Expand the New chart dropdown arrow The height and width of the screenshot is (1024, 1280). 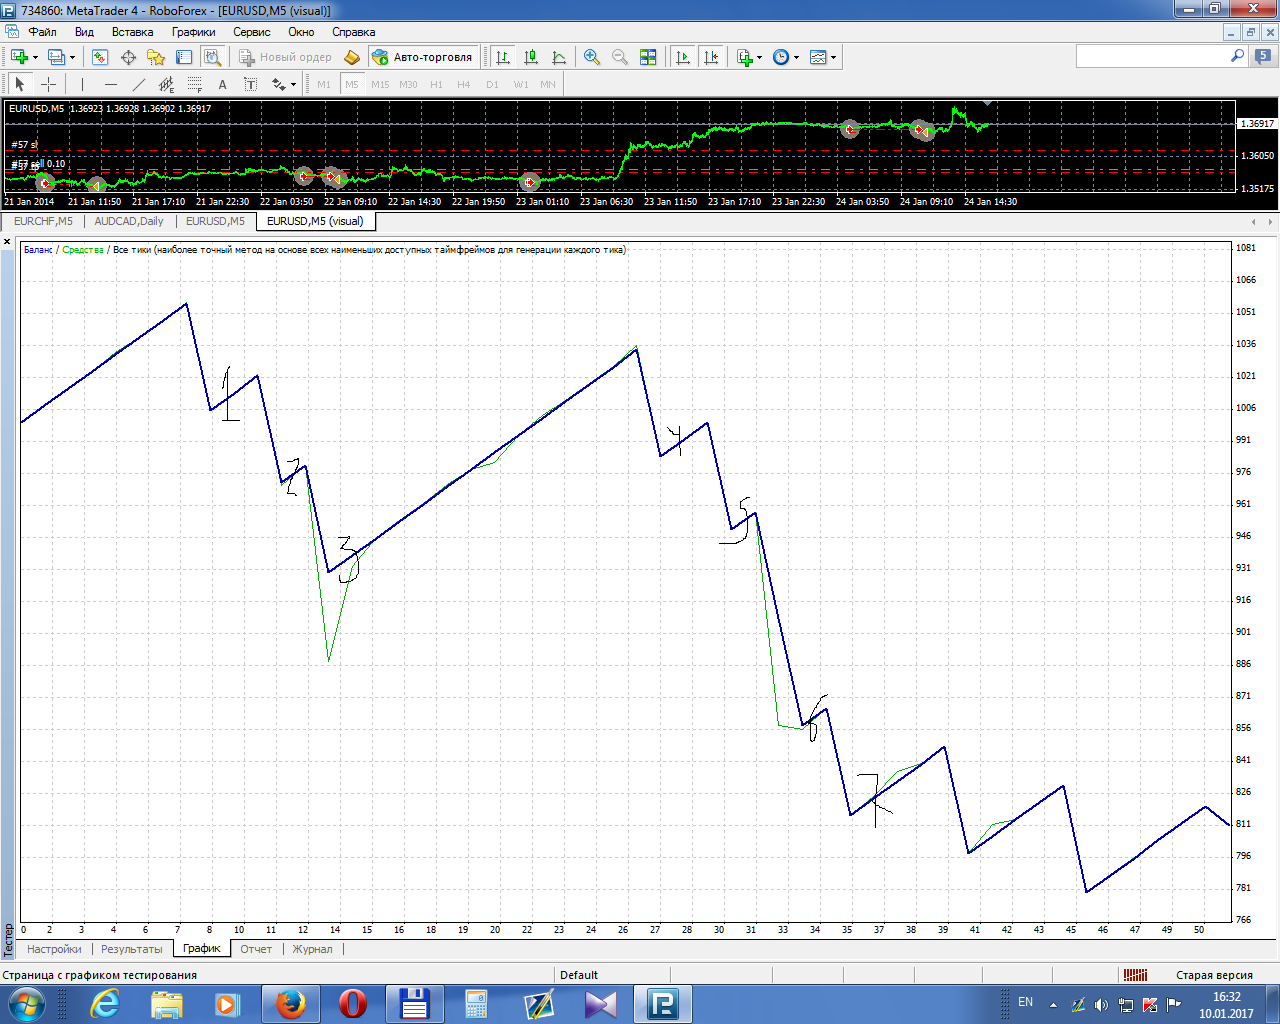tap(35, 57)
